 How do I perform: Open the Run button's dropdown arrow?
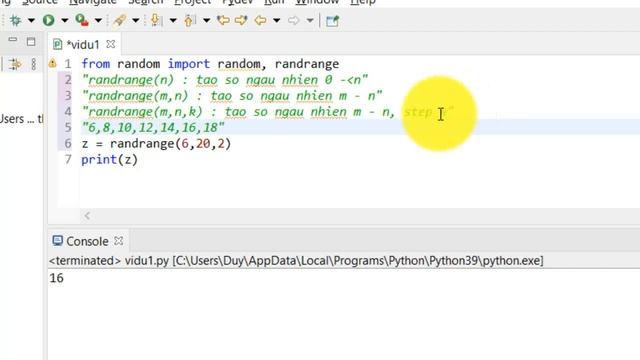point(64,20)
